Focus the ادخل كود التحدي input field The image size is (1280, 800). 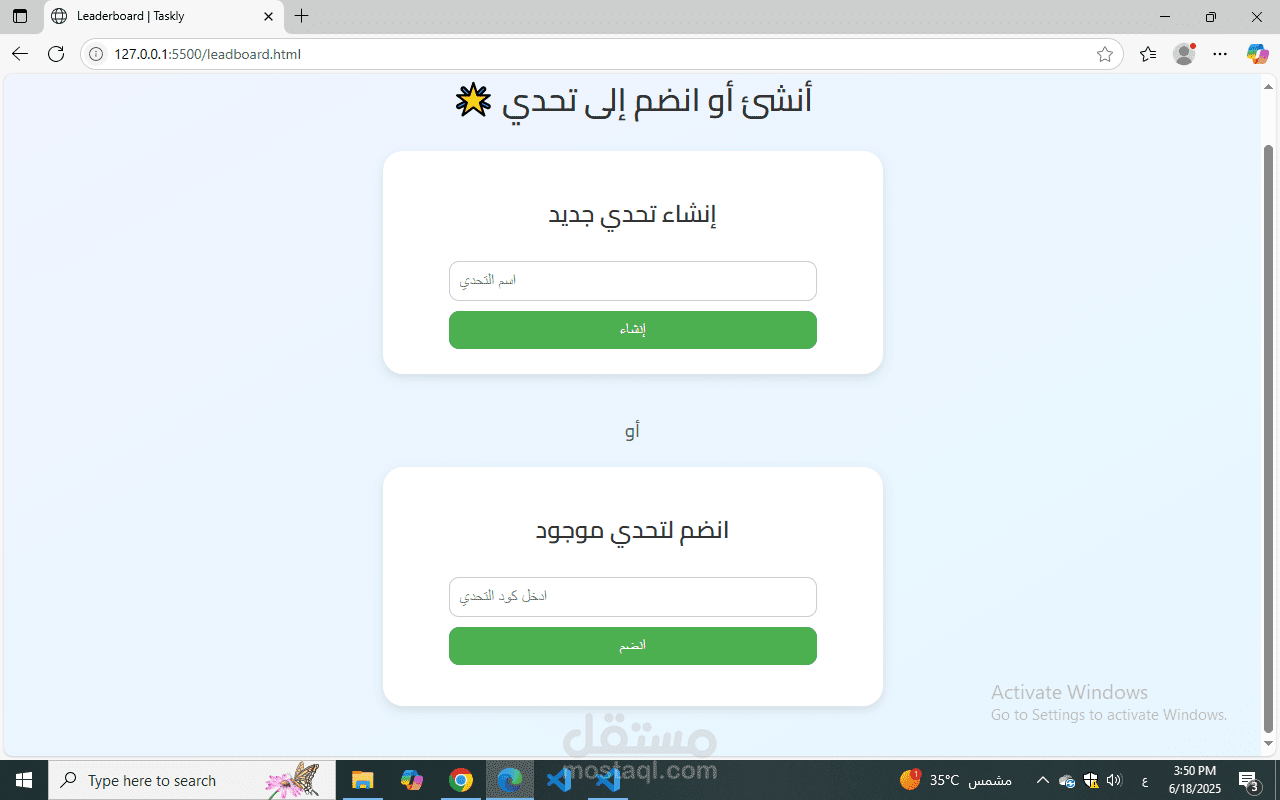[x=633, y=597]
